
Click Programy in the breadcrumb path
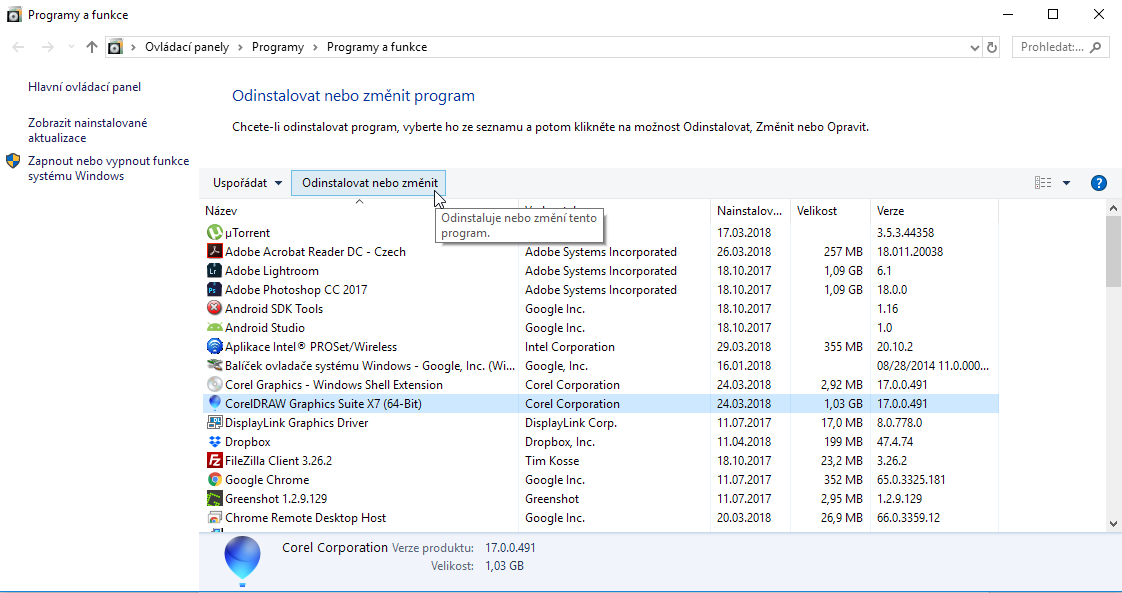tap(277, 47)
